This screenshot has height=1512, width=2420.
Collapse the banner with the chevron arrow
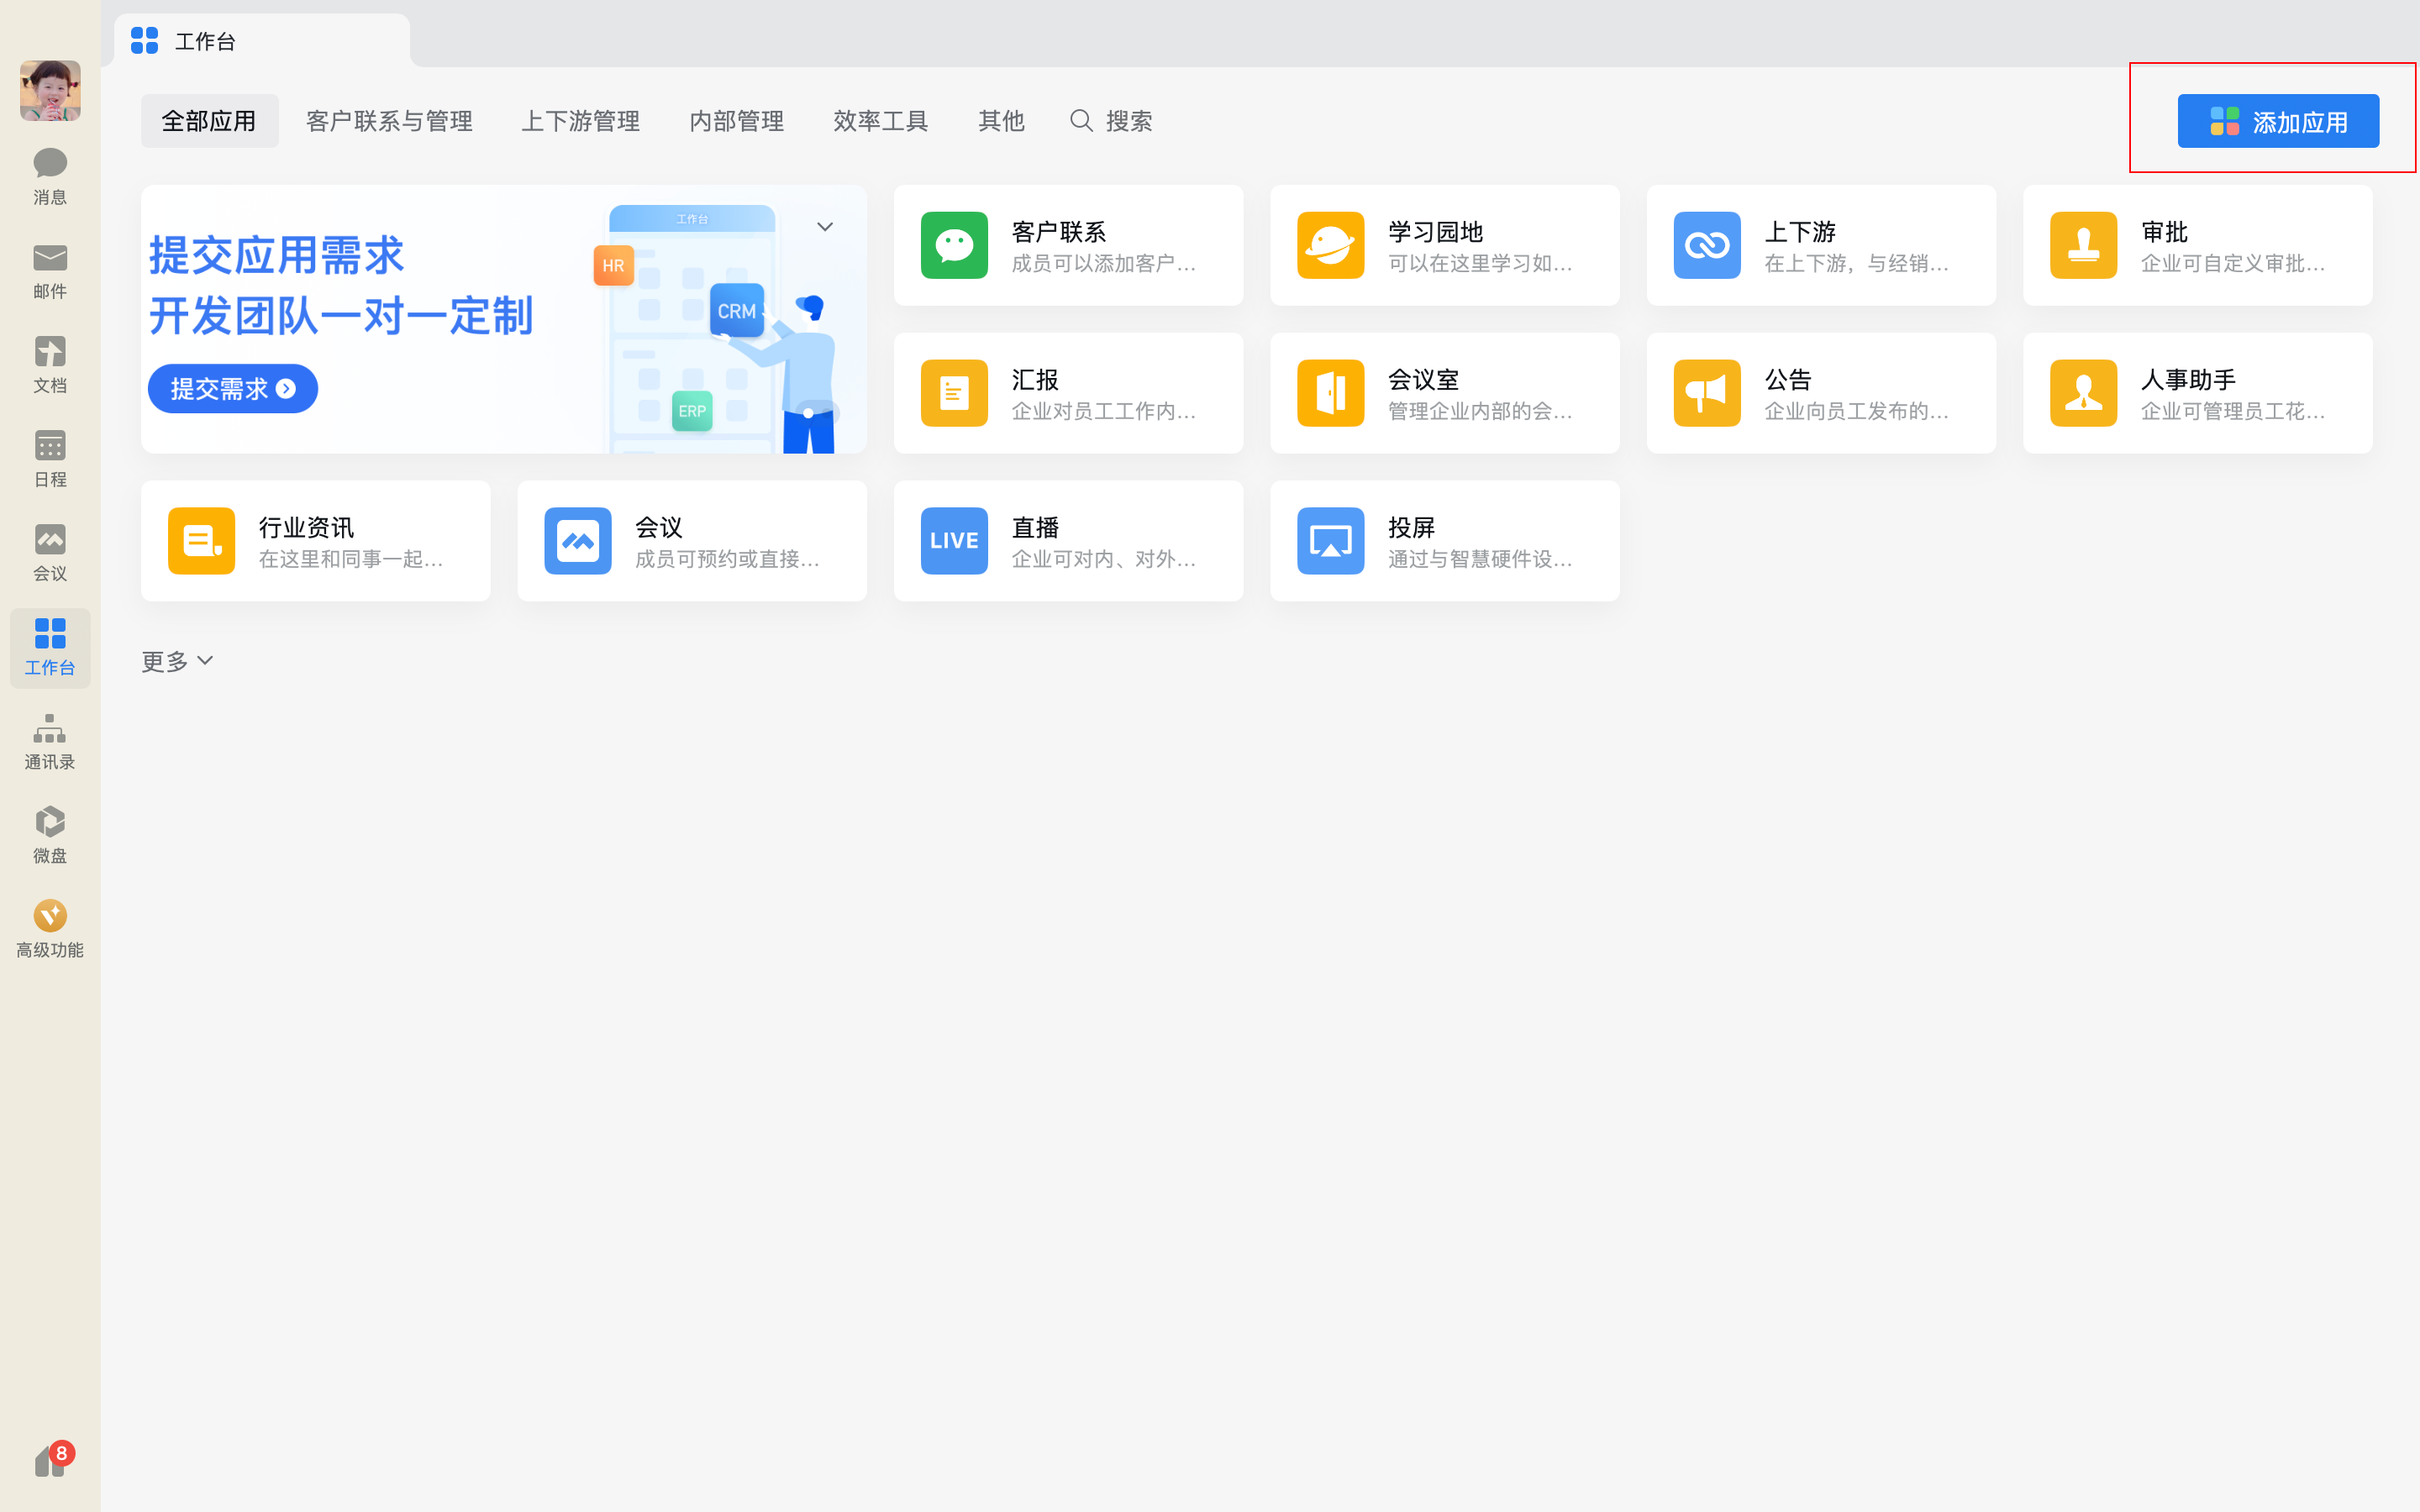coord(825,227)
